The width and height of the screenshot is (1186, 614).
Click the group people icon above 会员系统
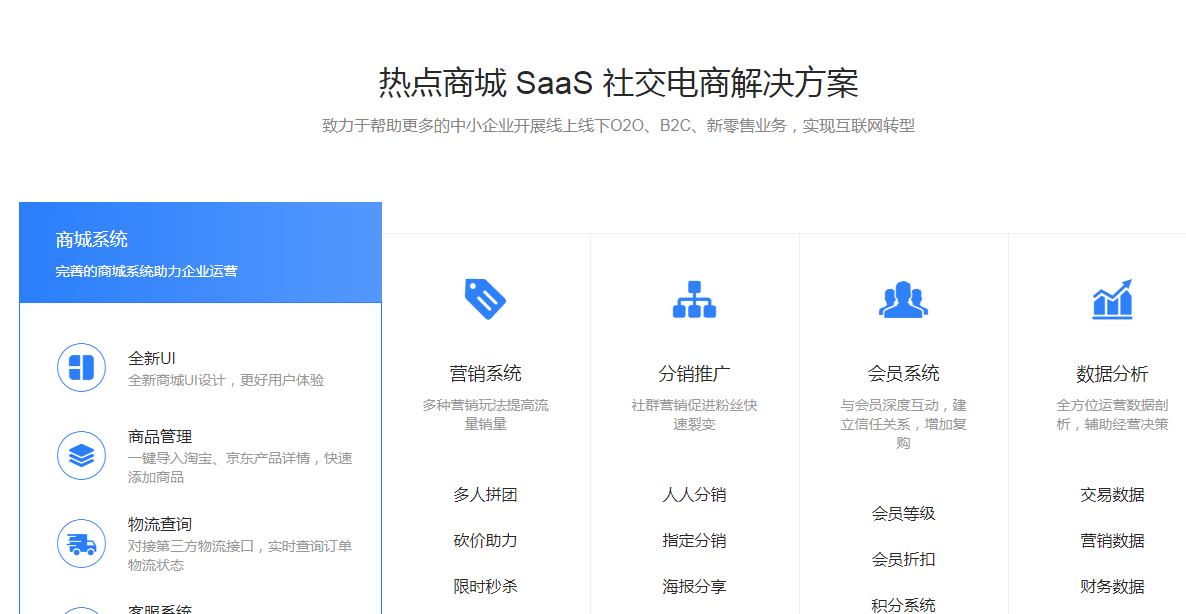903,299
